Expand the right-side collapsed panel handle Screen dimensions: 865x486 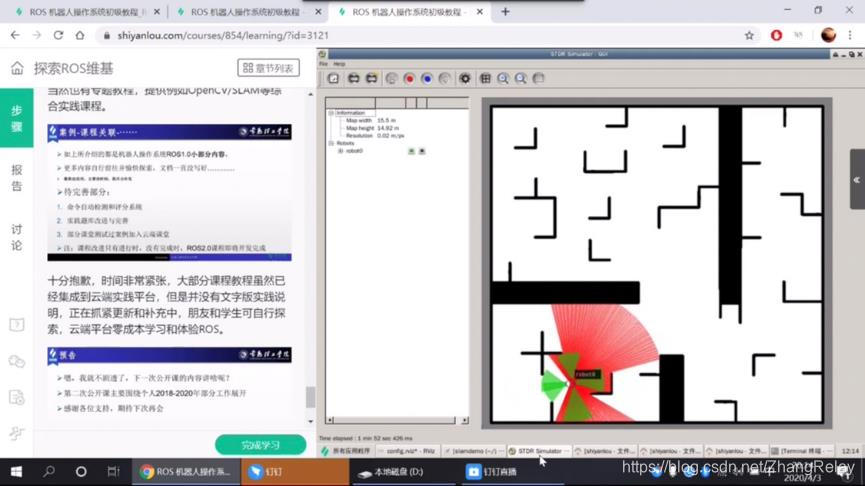pos(857,179)
